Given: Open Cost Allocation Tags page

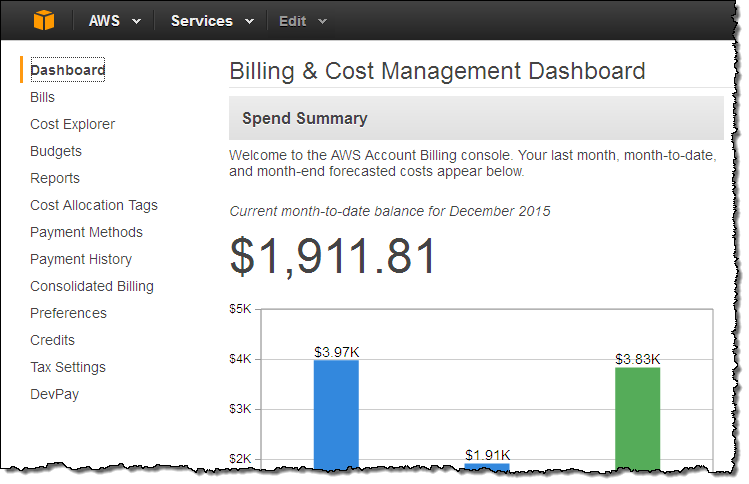Looking at the screenshot, I should pyautogui.click(x=94, y=205).
